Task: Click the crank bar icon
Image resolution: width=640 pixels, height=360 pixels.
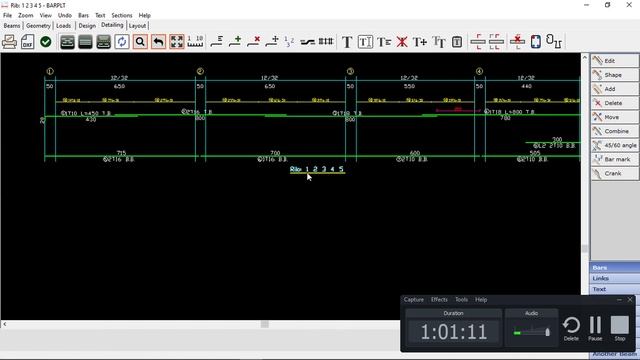Action: click(307, 42)
